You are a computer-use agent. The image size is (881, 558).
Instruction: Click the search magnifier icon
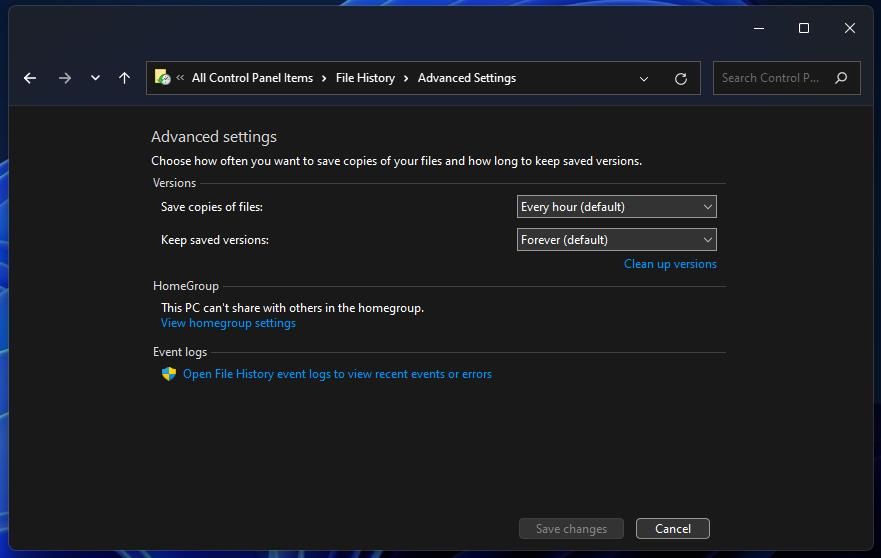pyautogui.click(x=841, y=78)
